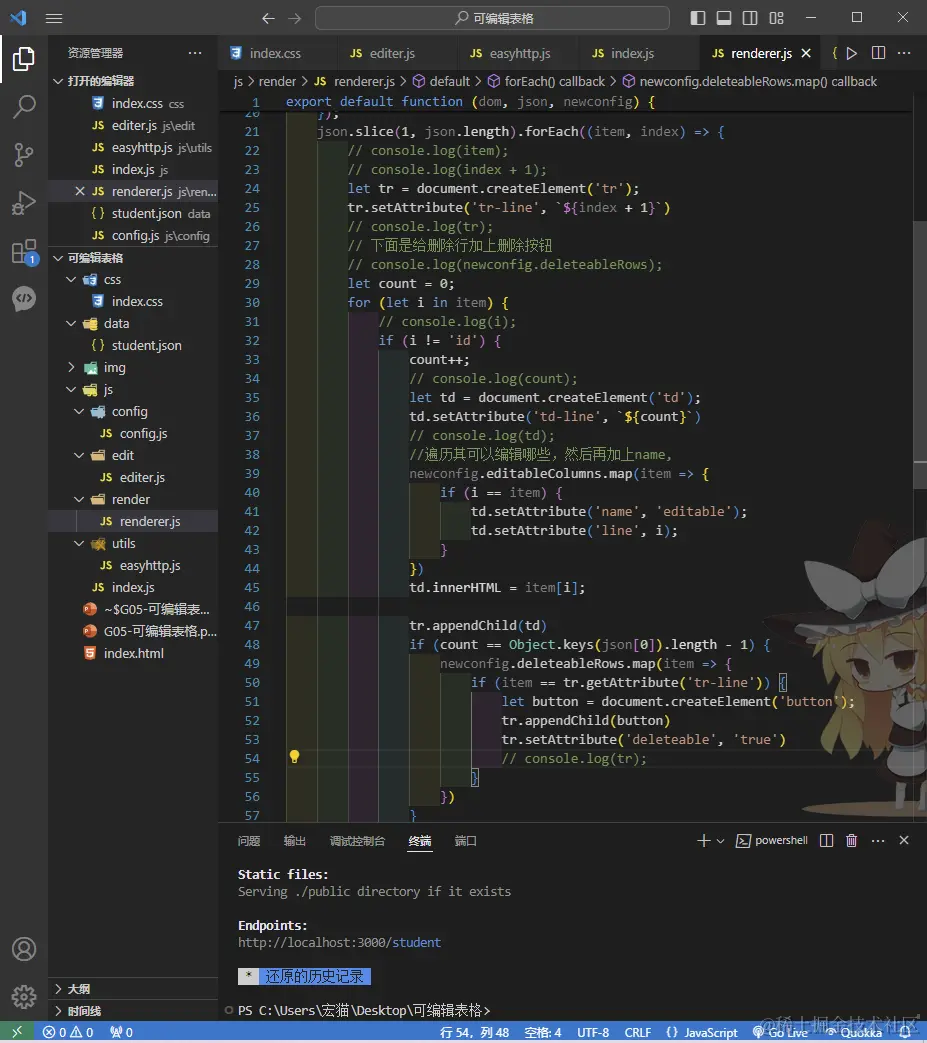Go back with the left arrow

(x=268, y=18)
